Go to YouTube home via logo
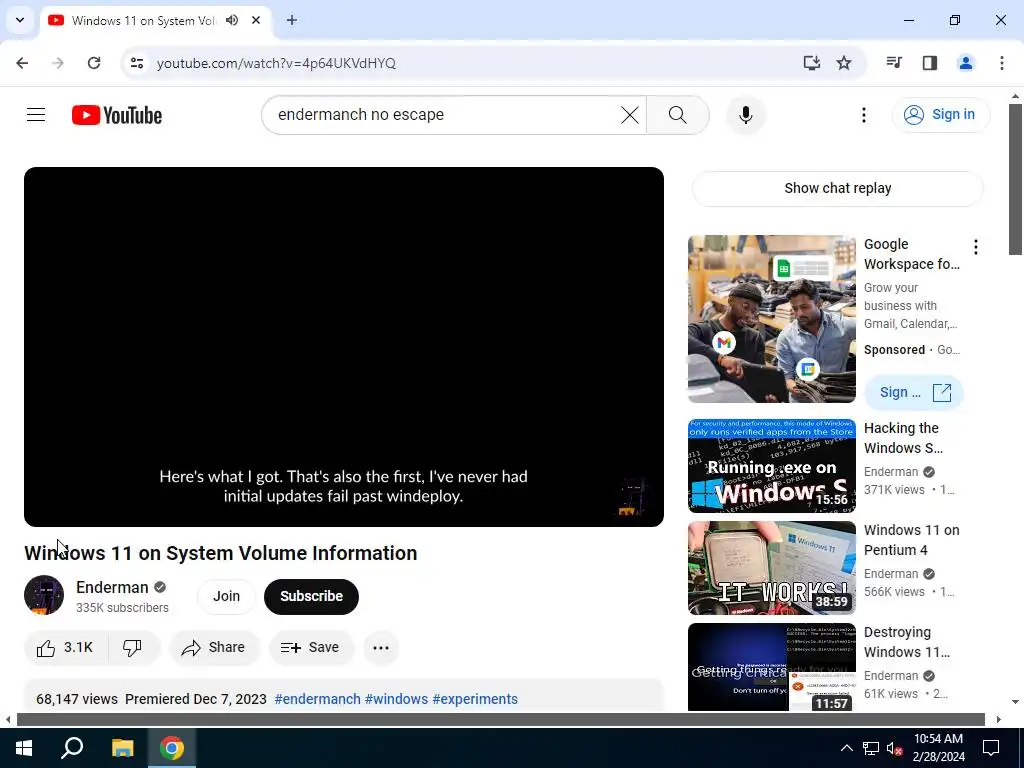This screenshot has height=768, width=1024. (117, 115)
